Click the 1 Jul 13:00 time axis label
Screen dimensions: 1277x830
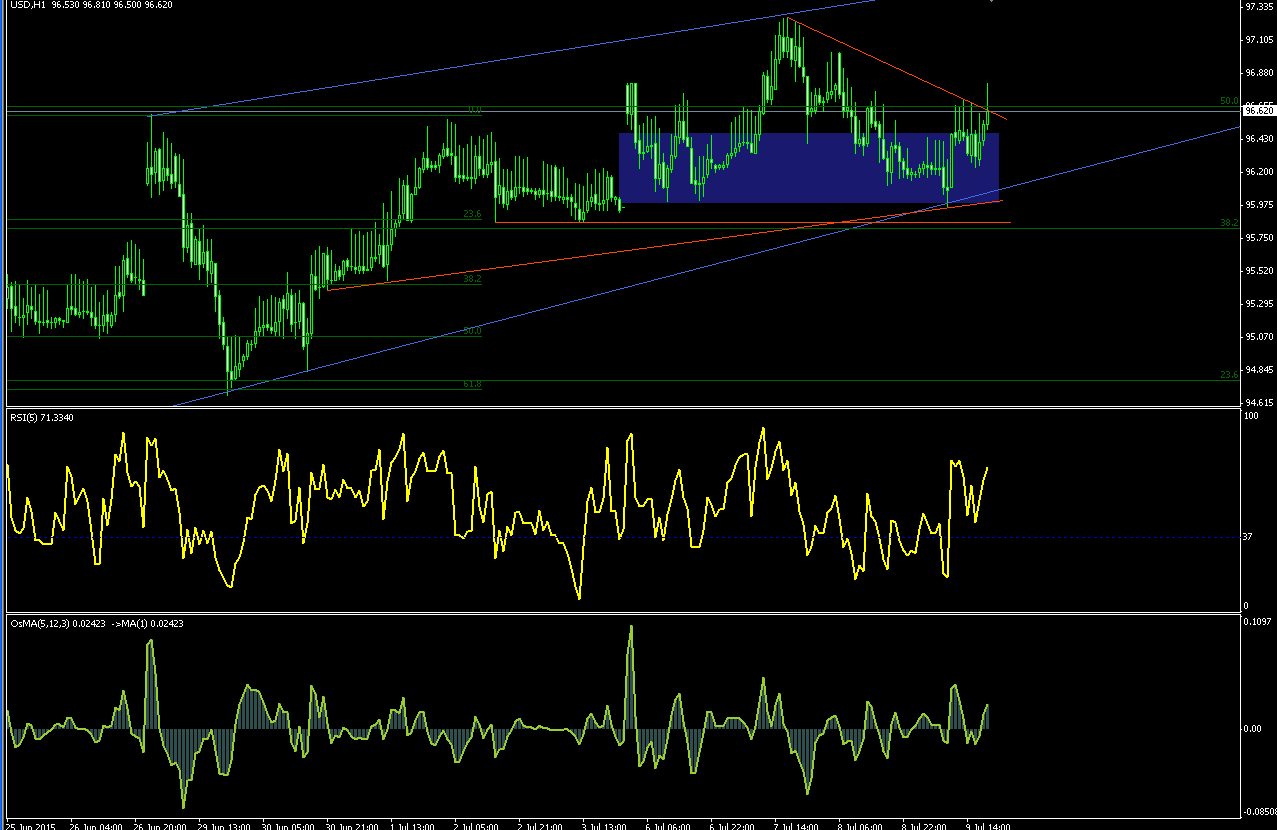pyautogui.click(x=411, y=825)
